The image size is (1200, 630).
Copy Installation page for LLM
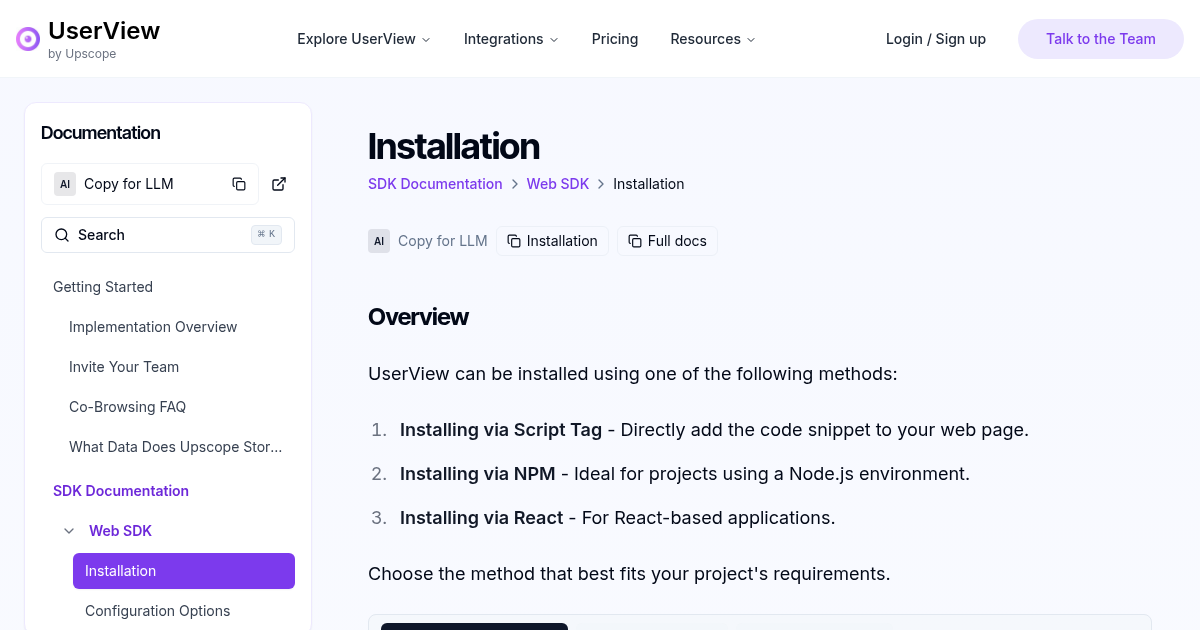552,241
